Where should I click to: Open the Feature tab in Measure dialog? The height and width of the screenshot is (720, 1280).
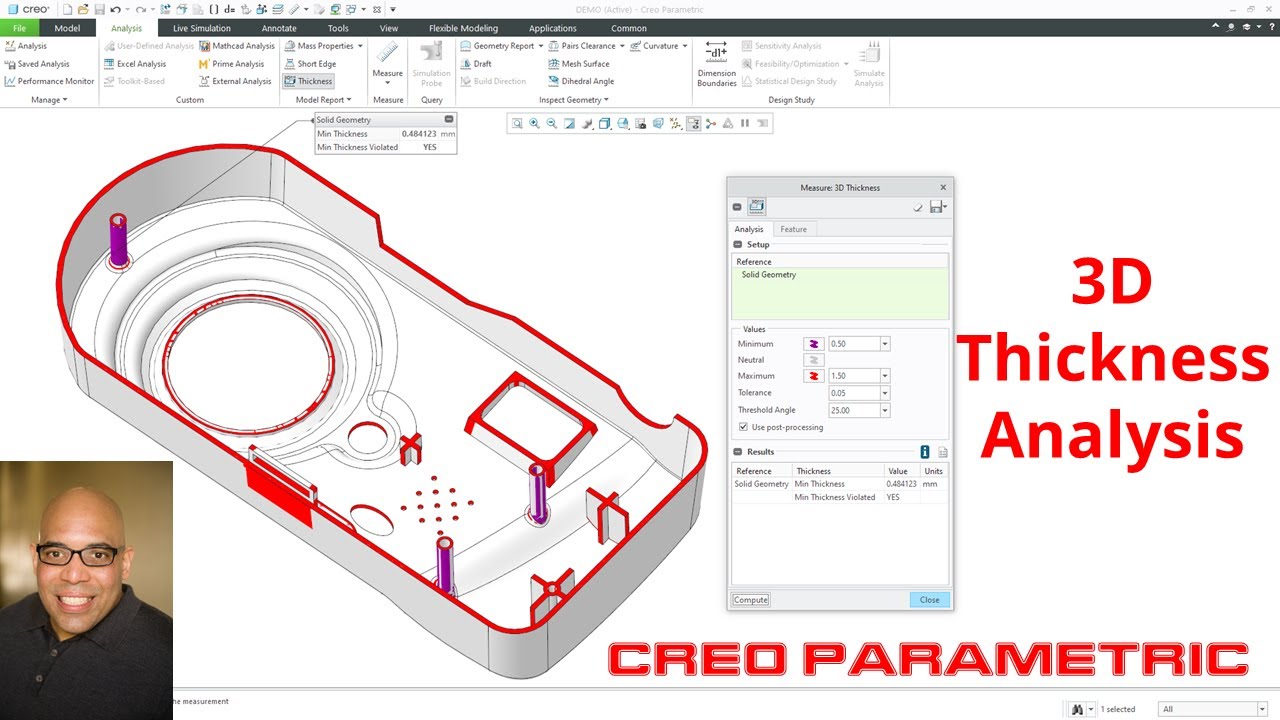point(794,229)
